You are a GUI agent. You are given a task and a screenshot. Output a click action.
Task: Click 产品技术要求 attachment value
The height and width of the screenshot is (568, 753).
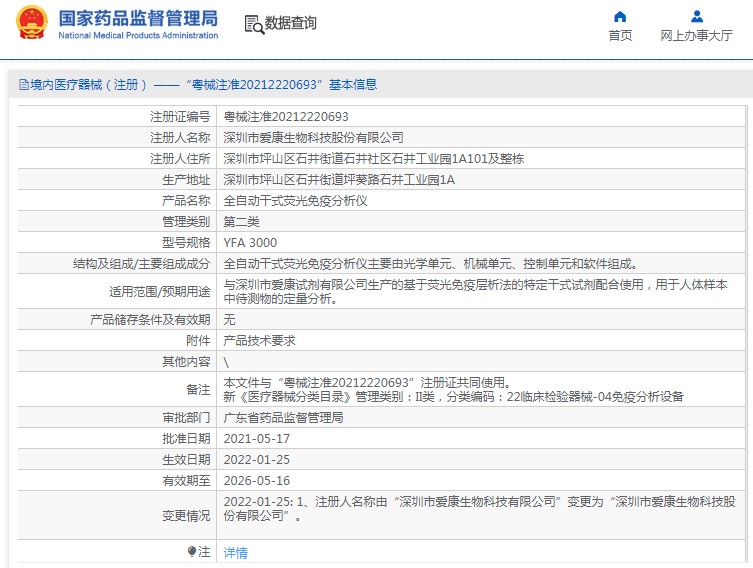pos(259,341)
